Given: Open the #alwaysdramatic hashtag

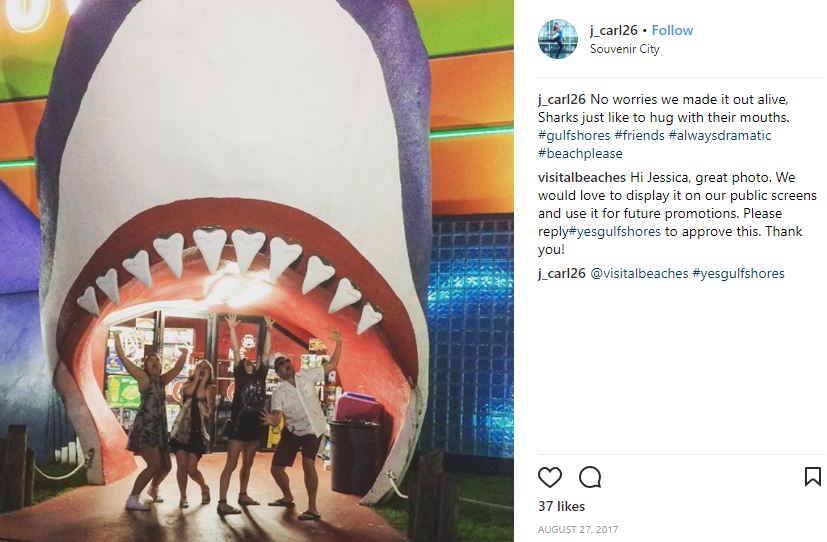Looking at the screenshot, I should tap(720, 136).
